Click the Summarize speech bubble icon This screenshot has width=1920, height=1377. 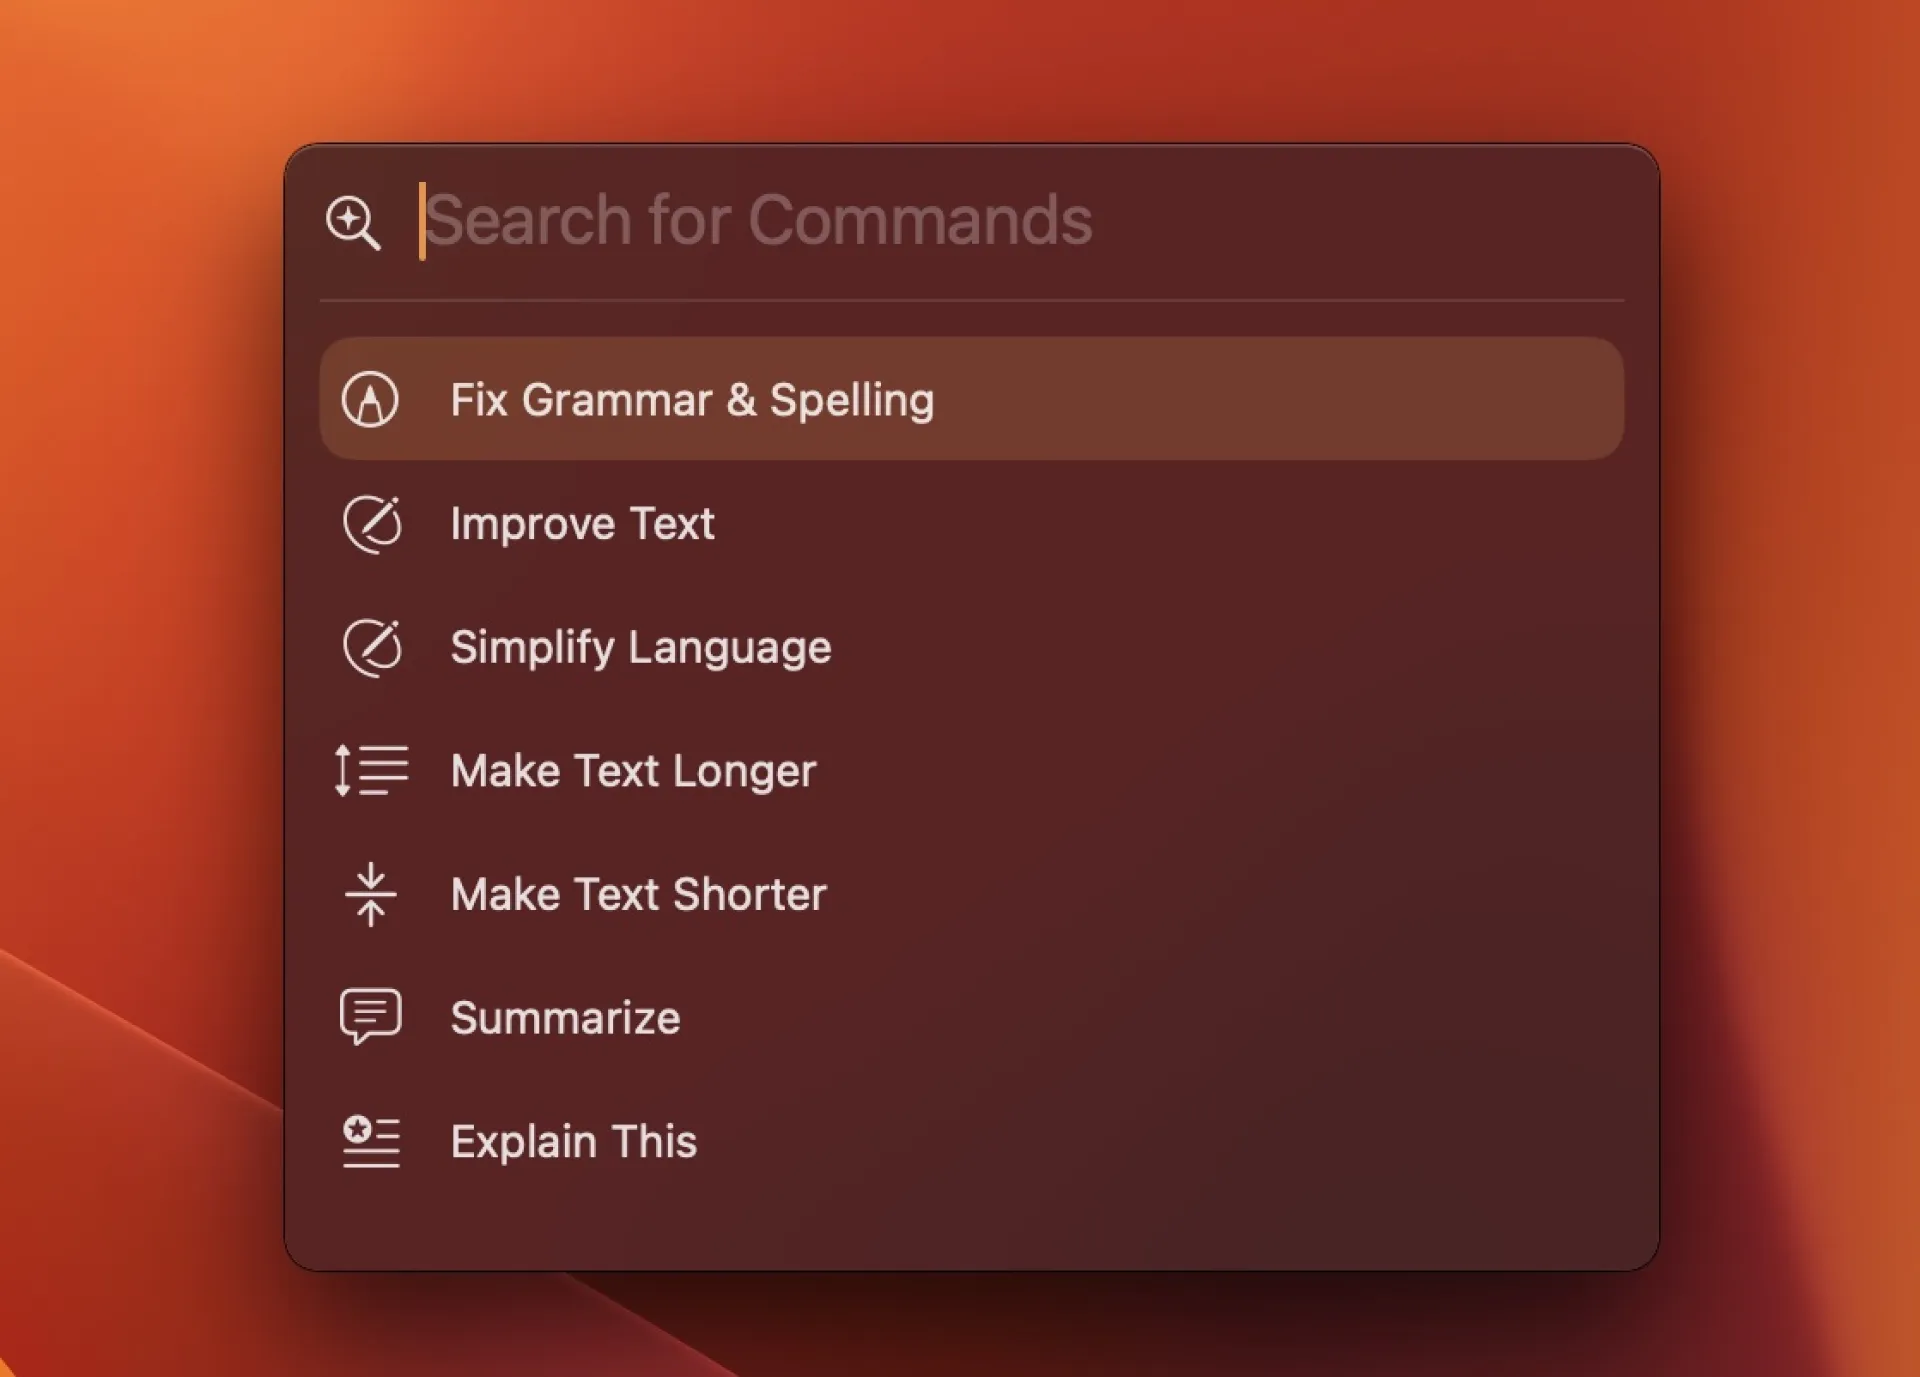[371, 1016]
